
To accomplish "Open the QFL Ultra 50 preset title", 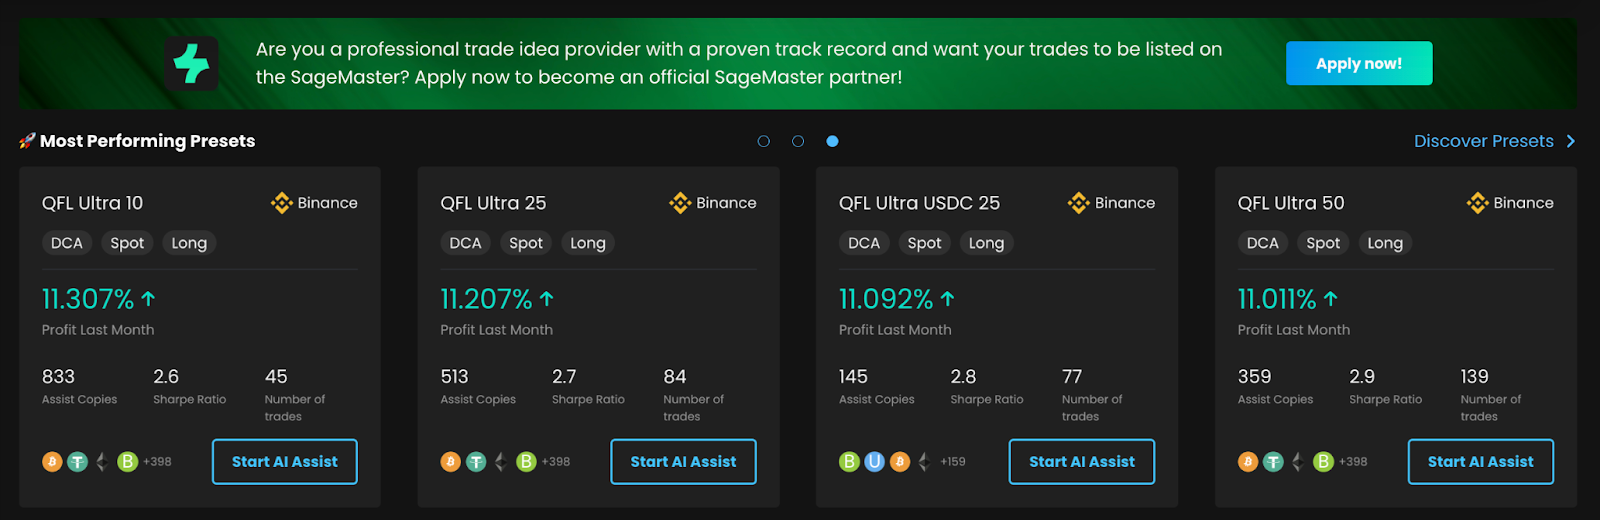I will click(x=1291, y=203).
